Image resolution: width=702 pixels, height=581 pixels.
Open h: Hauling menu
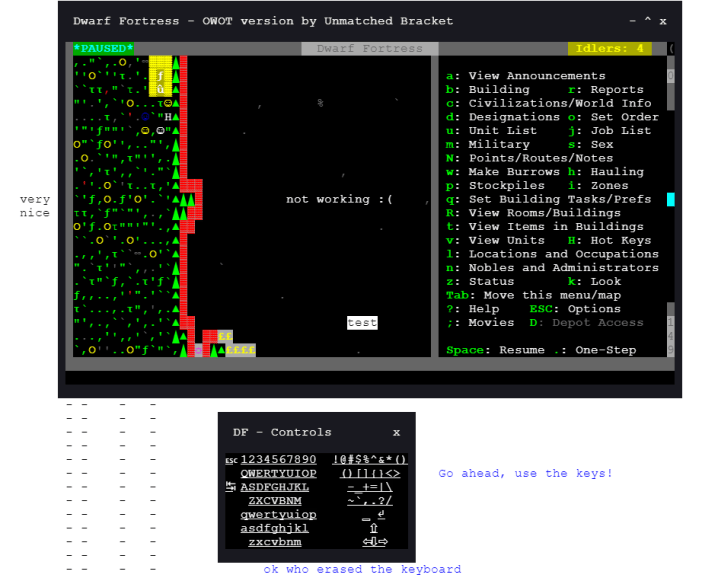coord(606,172)
